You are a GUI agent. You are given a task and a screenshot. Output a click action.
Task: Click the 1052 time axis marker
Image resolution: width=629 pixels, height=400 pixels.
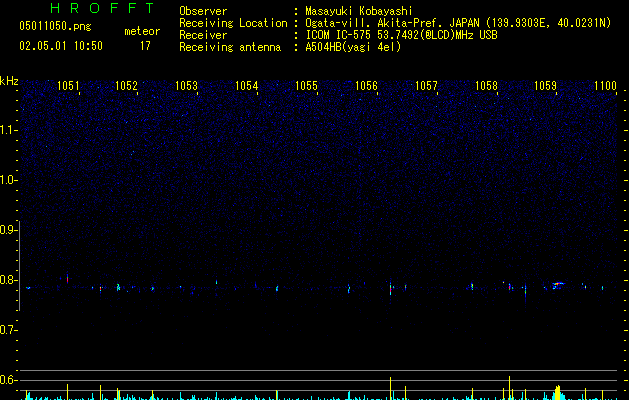pos(126,86)
